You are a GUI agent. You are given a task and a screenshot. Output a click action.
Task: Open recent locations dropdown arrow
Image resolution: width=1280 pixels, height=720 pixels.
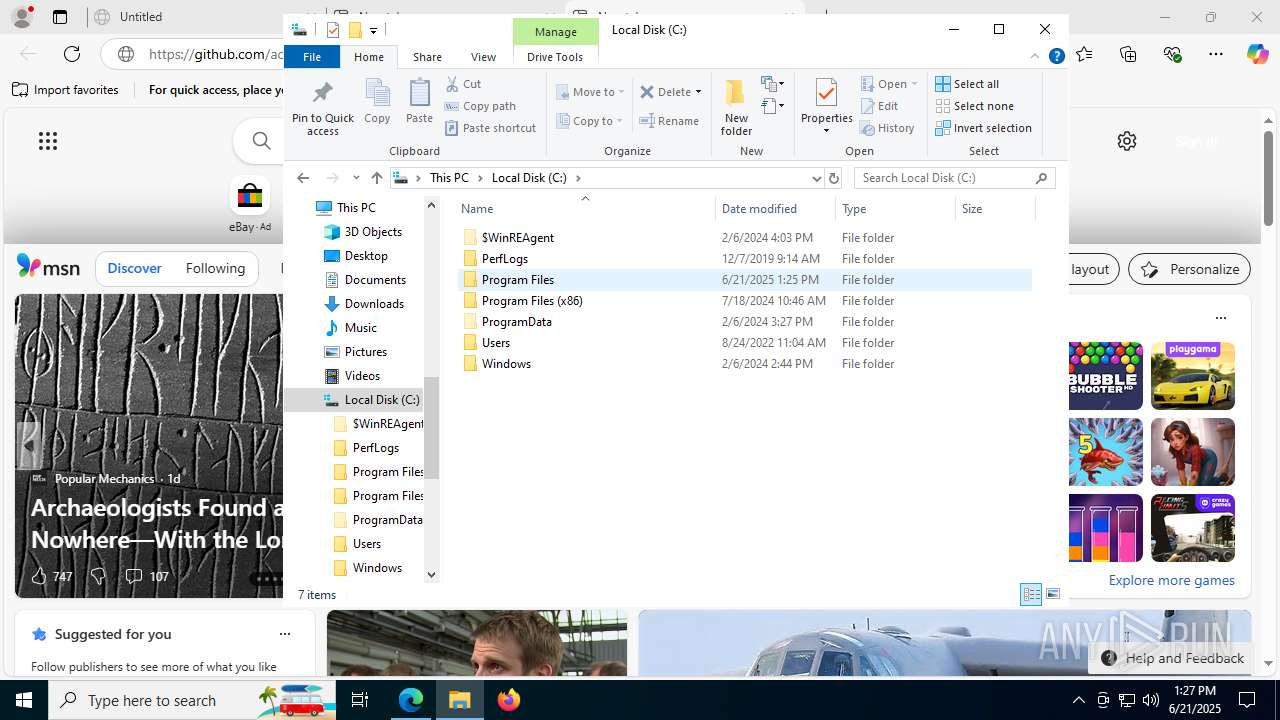pyautogui.click(x=356, y=178)
